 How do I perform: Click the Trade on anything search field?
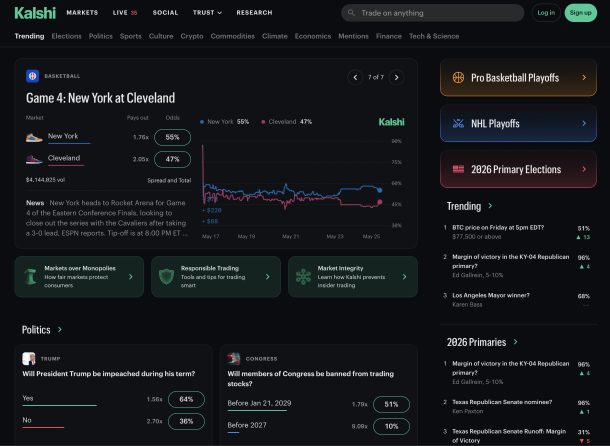[x=433, y=13]
